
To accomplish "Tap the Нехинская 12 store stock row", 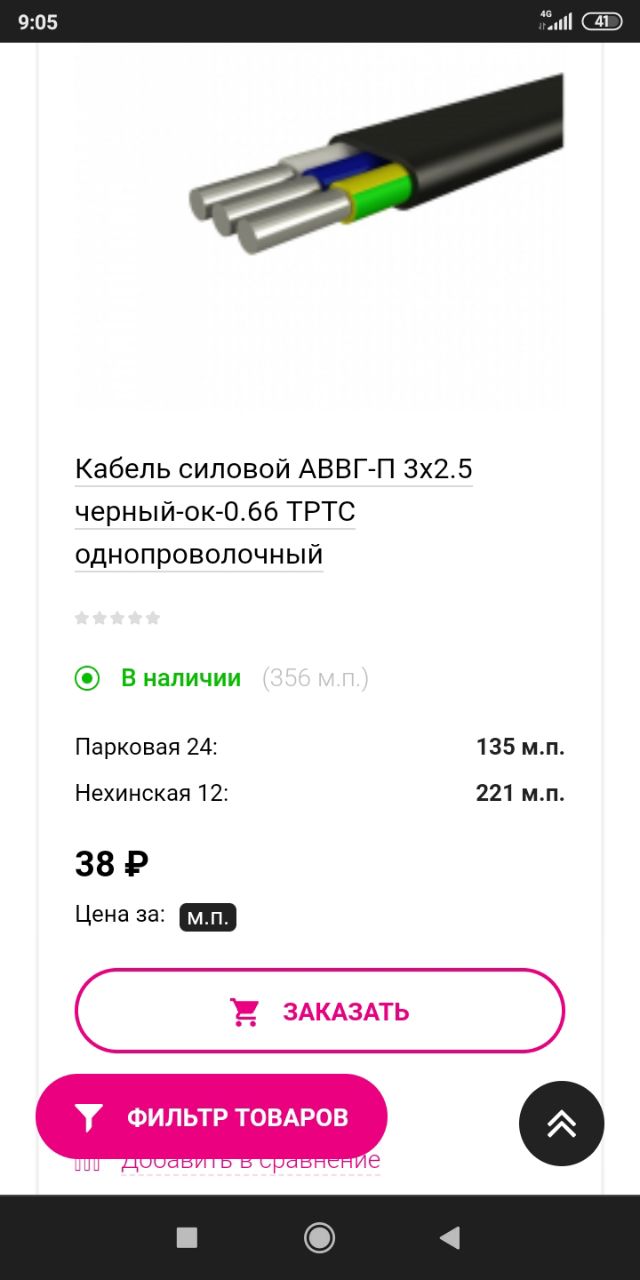I will [320, 793].
